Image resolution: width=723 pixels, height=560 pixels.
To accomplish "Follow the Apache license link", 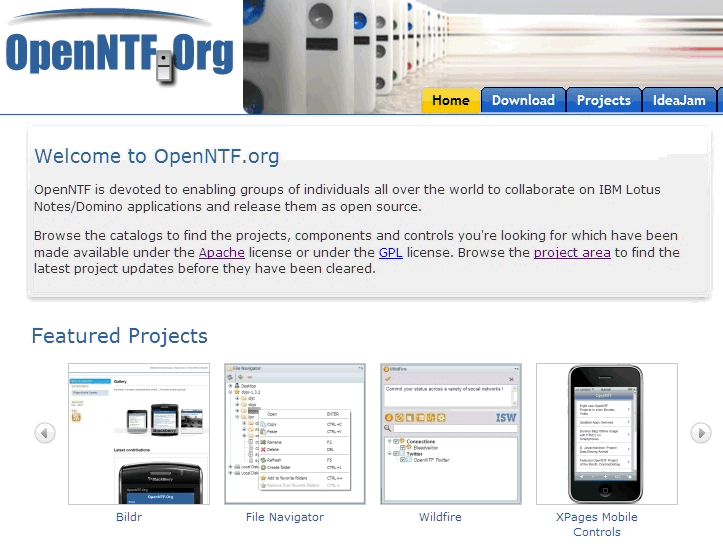I will 222,252.
